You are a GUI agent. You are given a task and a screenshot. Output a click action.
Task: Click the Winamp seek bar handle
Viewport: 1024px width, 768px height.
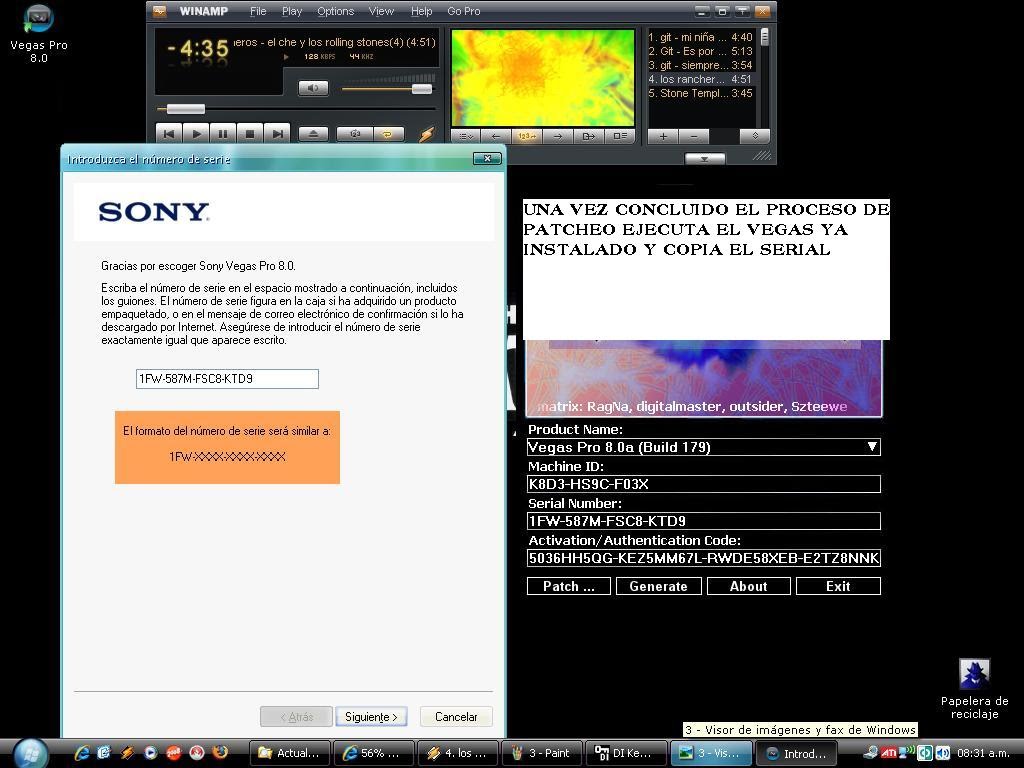185,108
